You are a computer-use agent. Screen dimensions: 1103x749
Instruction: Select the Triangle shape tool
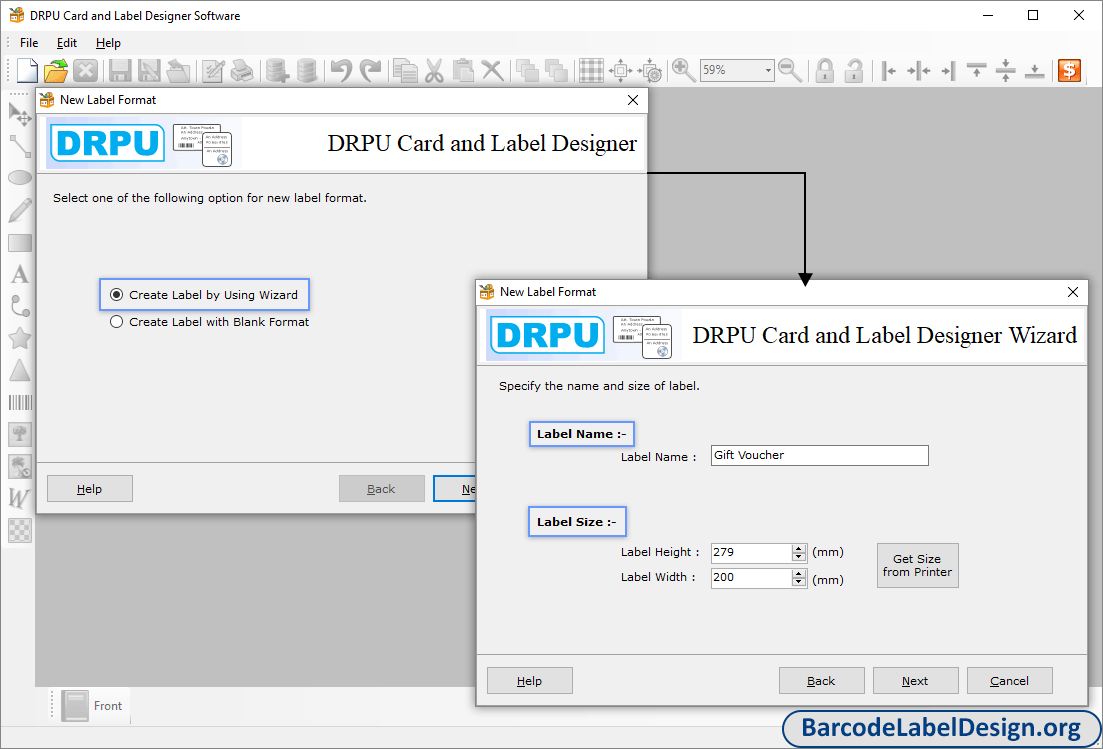click(x=20, y=370)
